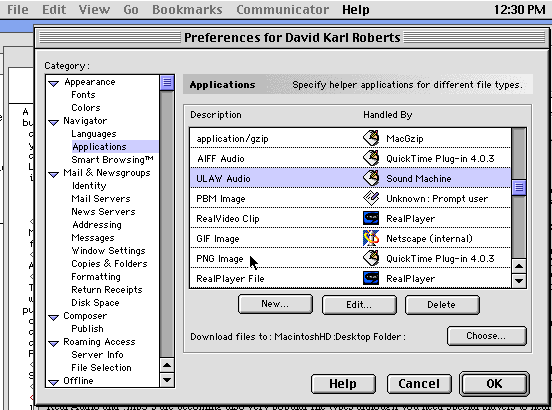Viewport: 552px width, 410px height.
Task: Select the Identity category
Action: (x=89, y=186)
